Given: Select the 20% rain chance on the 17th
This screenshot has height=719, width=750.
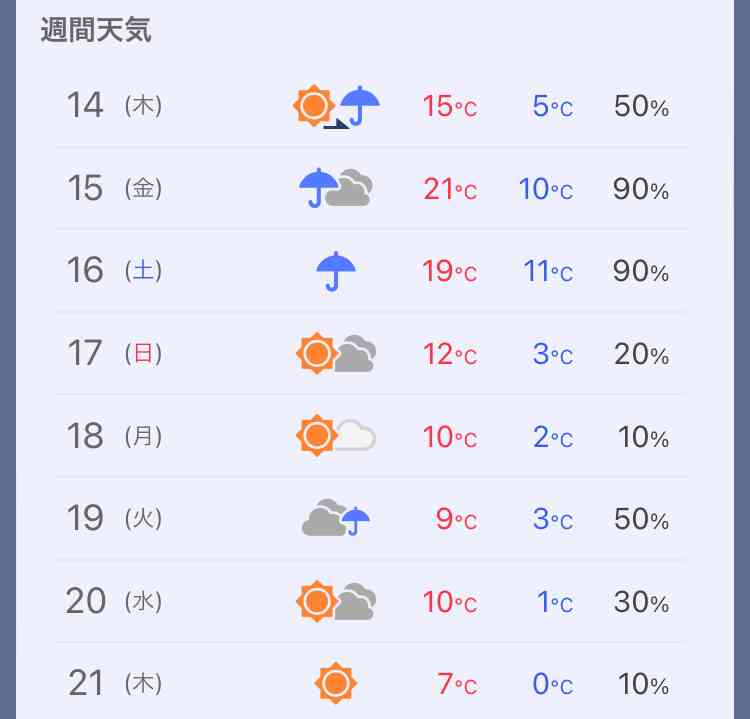Looking at the screenshot, I should (641, 354).
